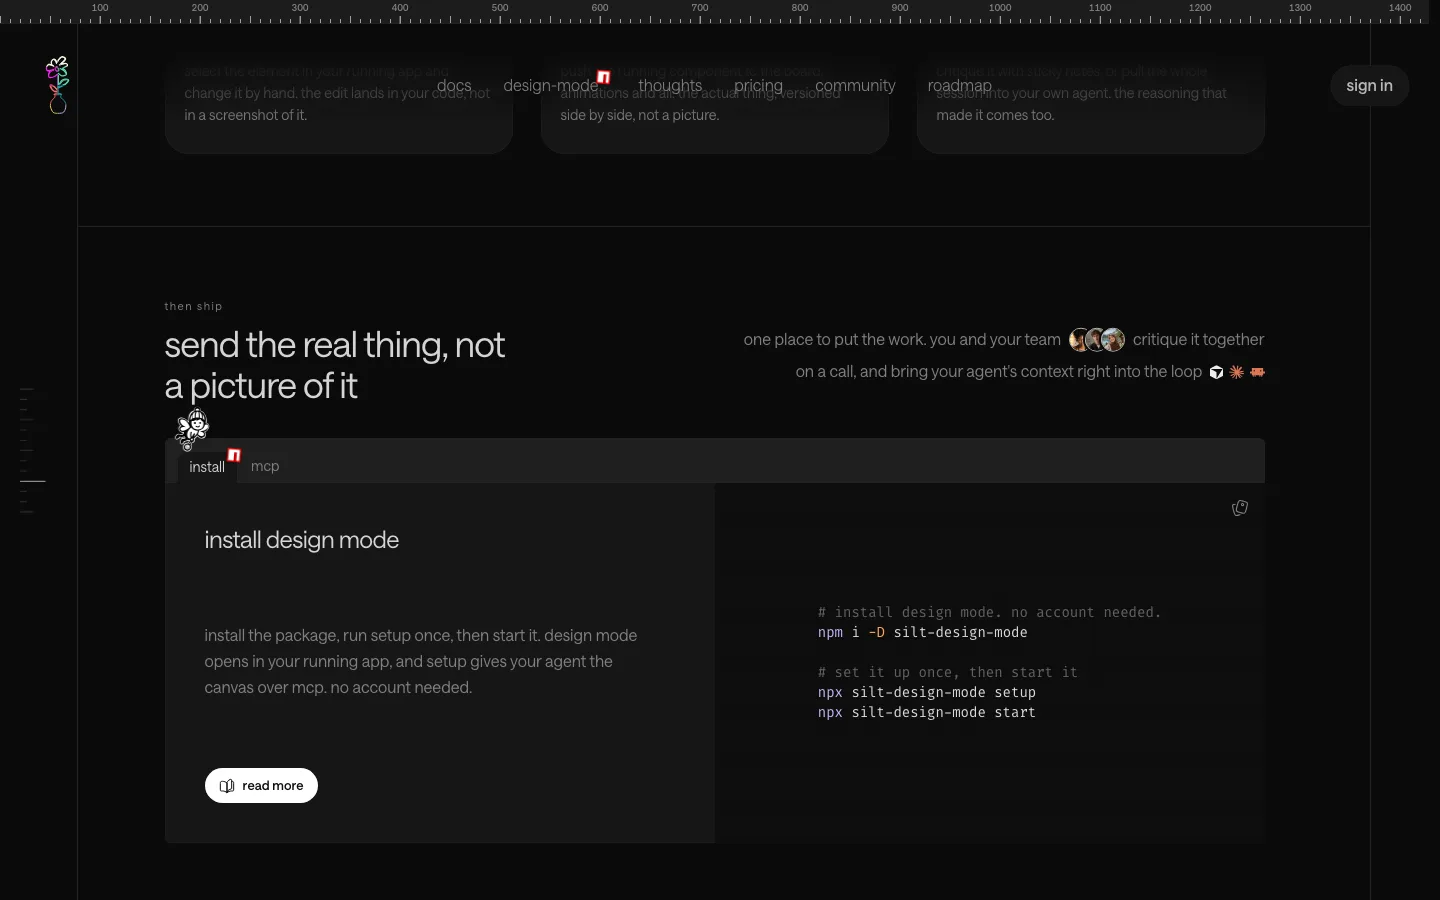Image resolution: width=1440 pixels, height=900 pixels.
Task: Click the highlighted long tick in left section indicator
Action: point(33,481)
